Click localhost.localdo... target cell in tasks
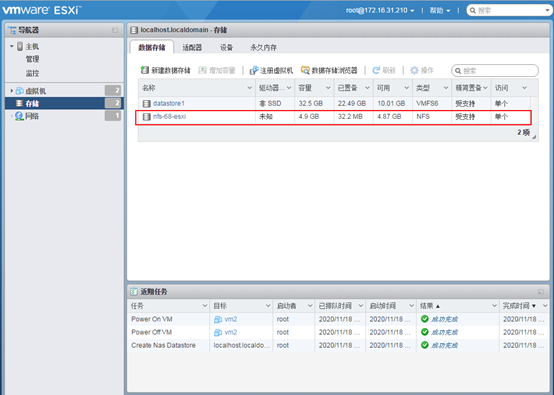 pyautogui.click(x=241, y=346)
